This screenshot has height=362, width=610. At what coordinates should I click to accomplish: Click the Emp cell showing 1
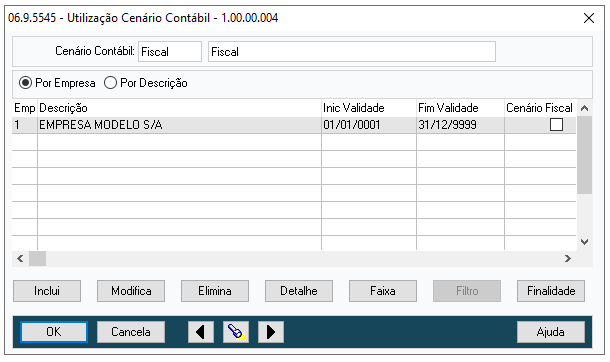(25, 125)
